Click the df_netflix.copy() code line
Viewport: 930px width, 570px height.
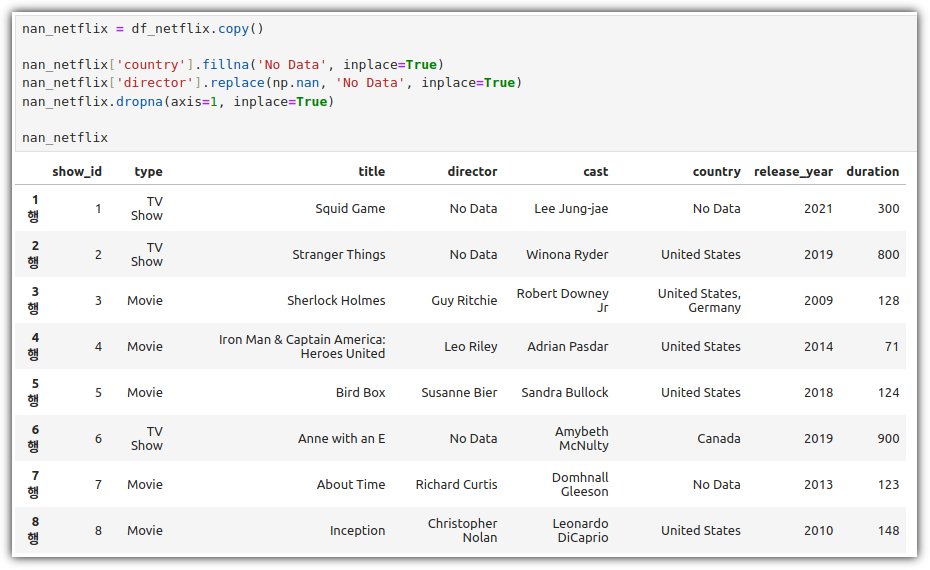coord(143,28)
